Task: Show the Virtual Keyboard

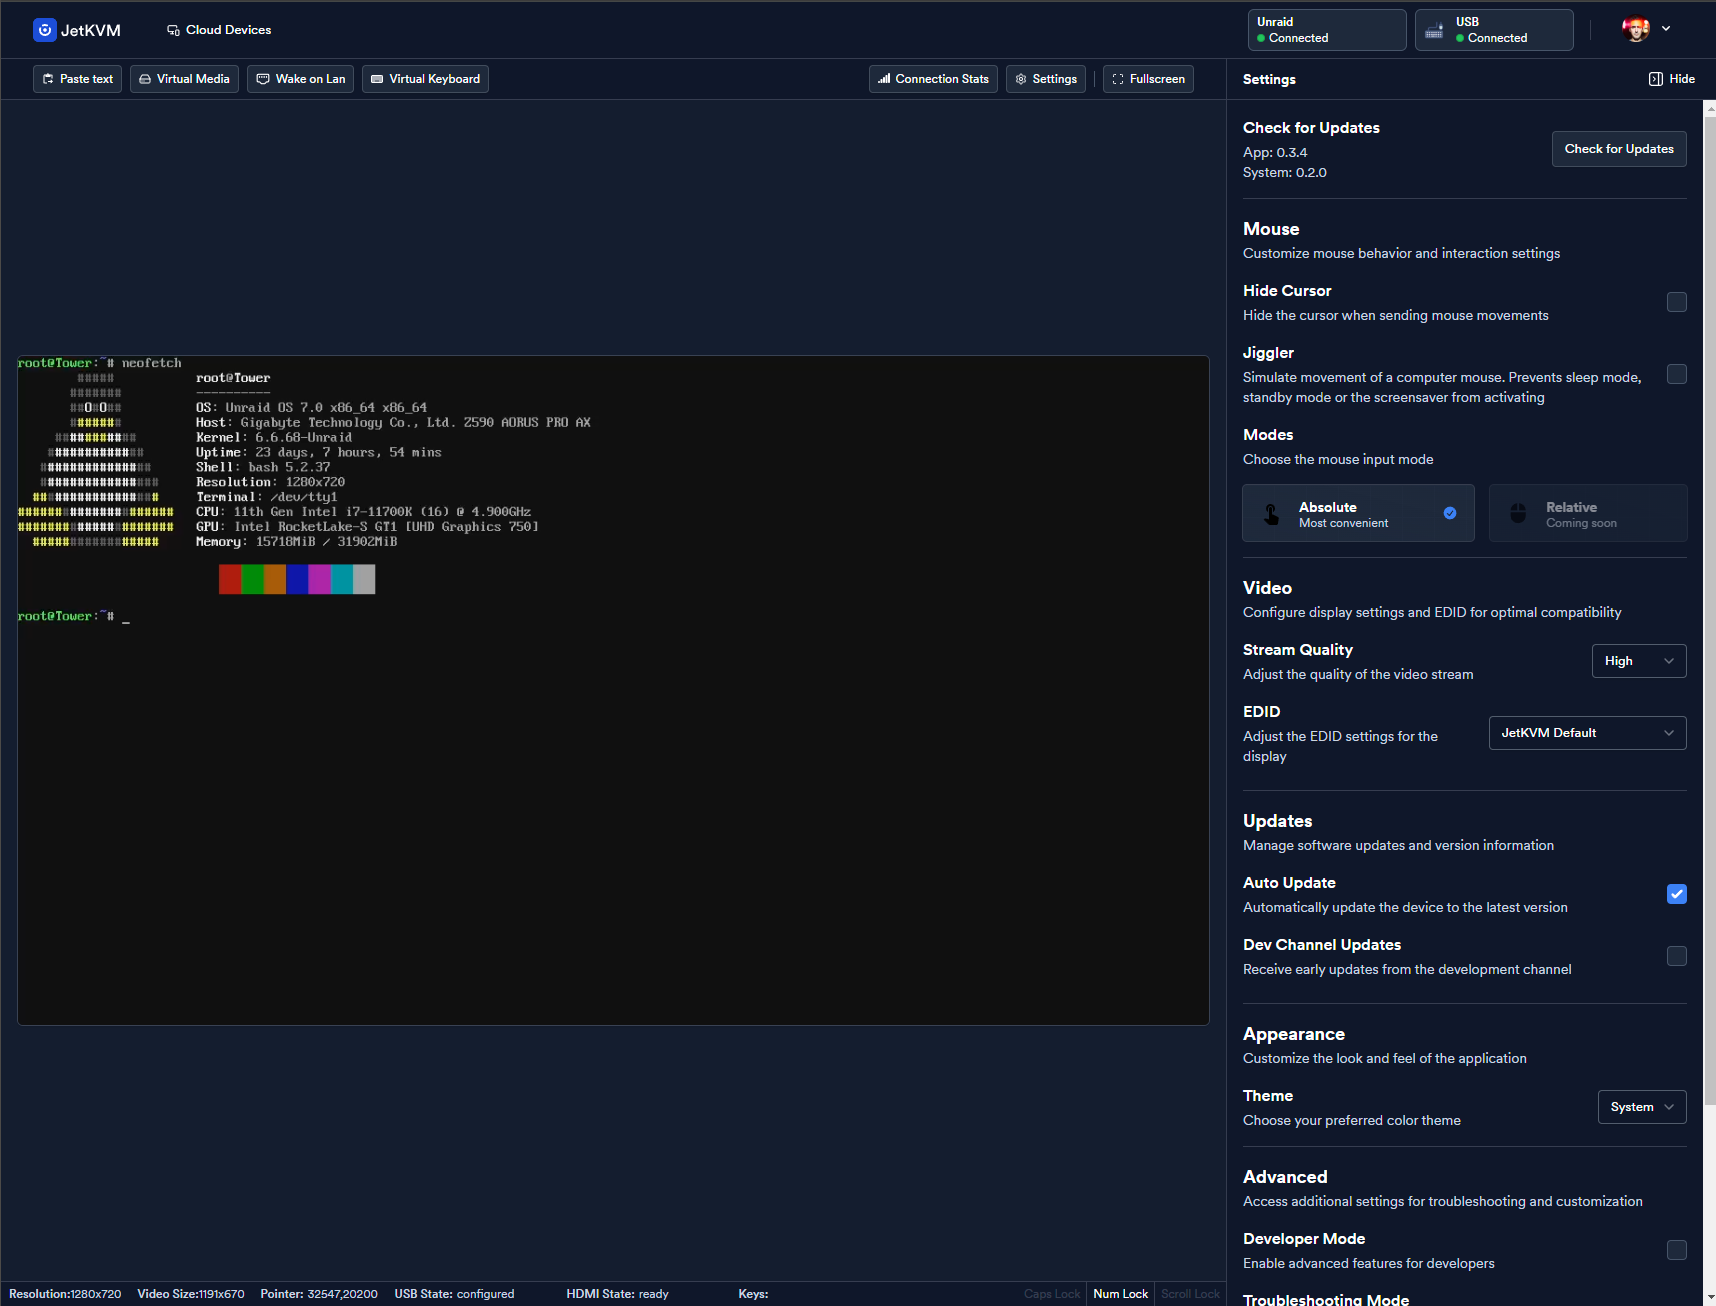Action: tap(425, 79)
